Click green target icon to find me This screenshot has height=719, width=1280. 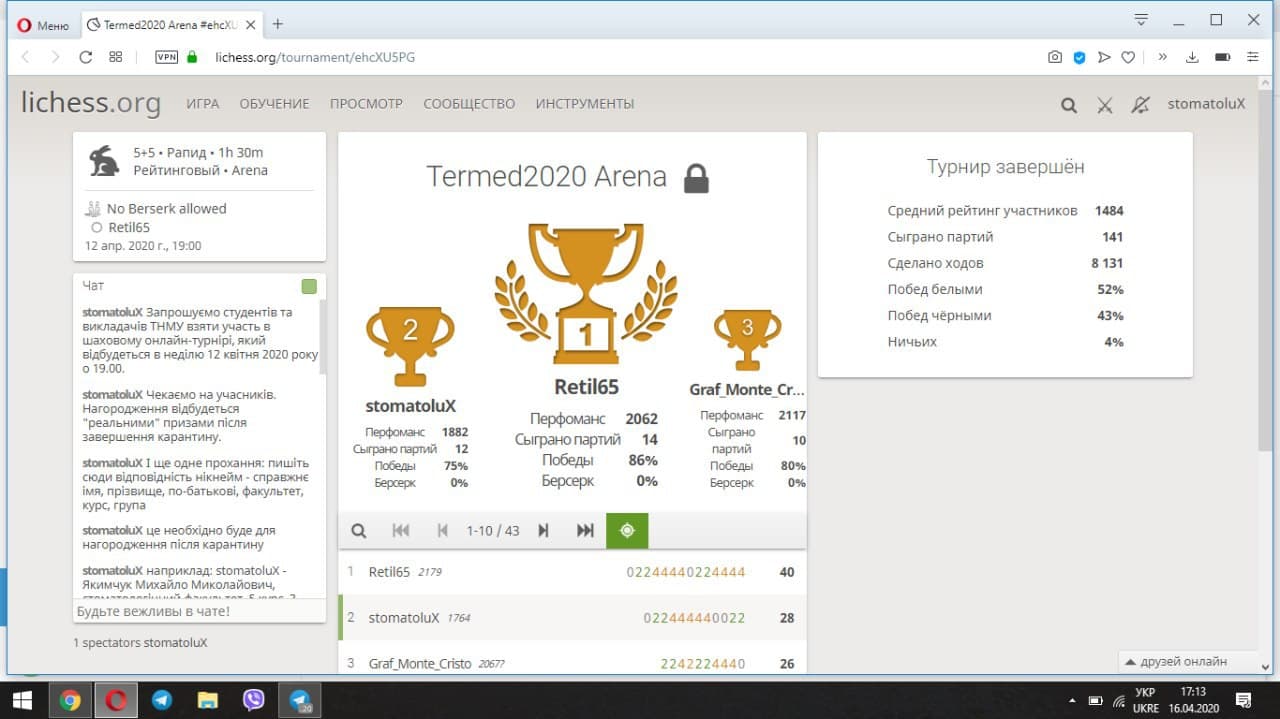point(627,530)
